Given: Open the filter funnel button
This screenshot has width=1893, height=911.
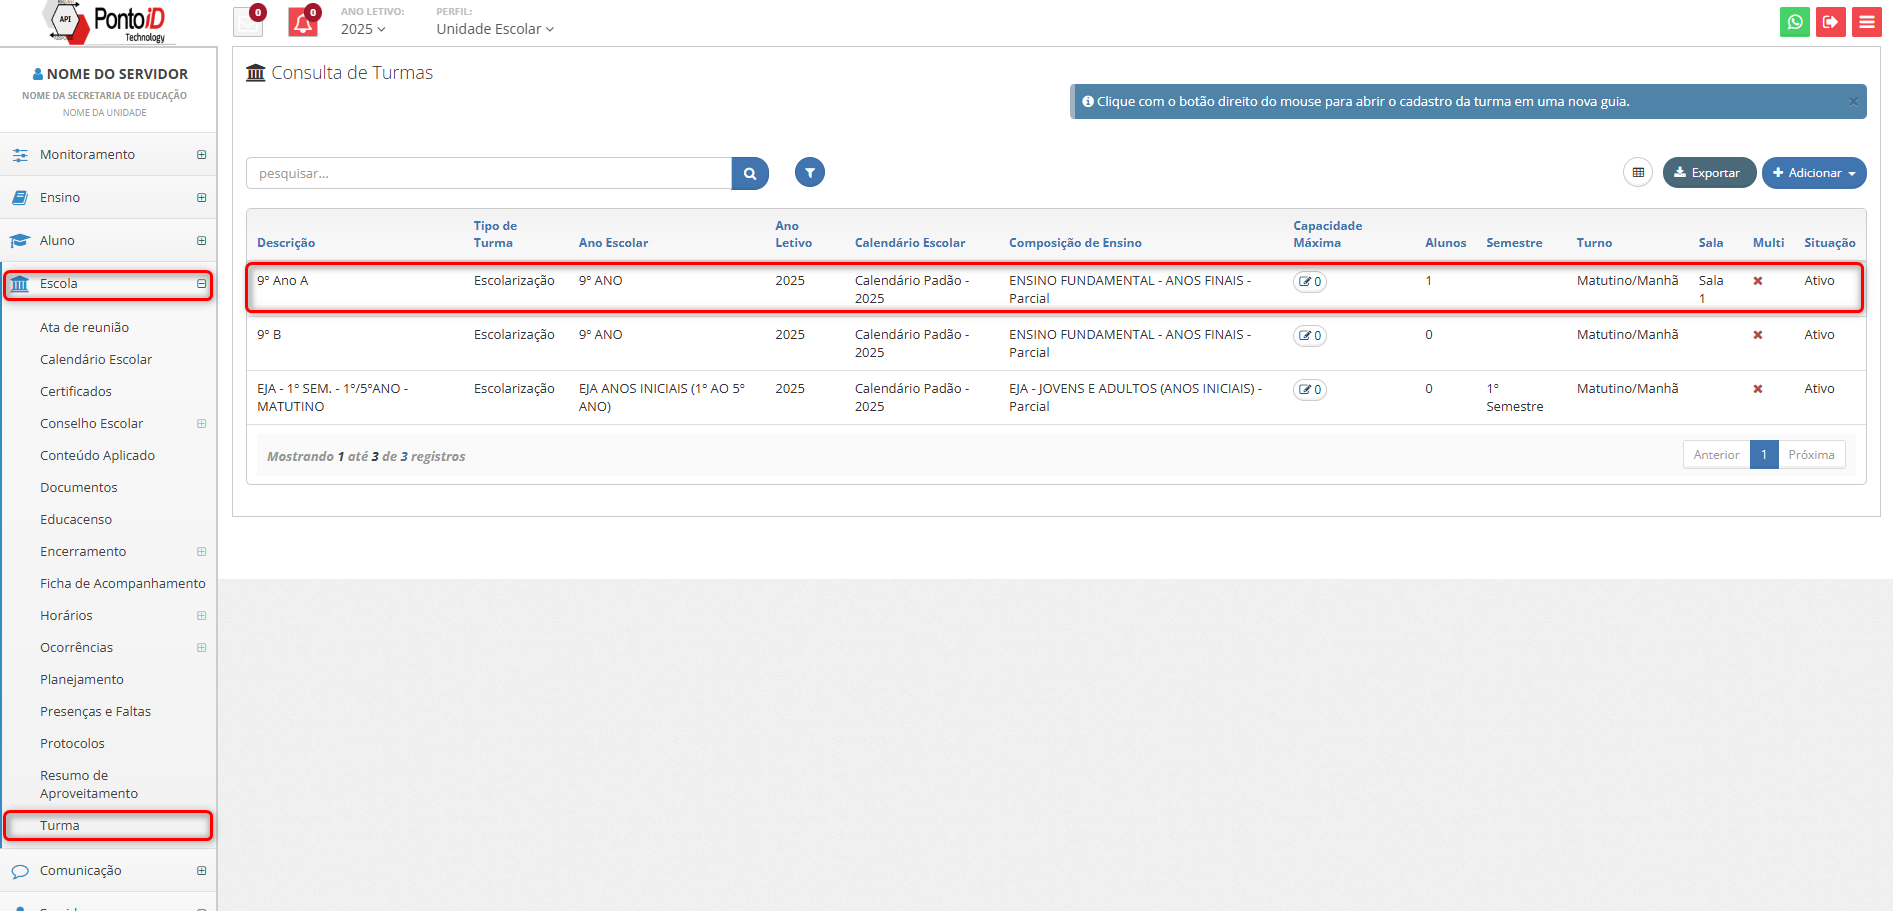Looking at the screenshot, I should click(x=810, y=173).
